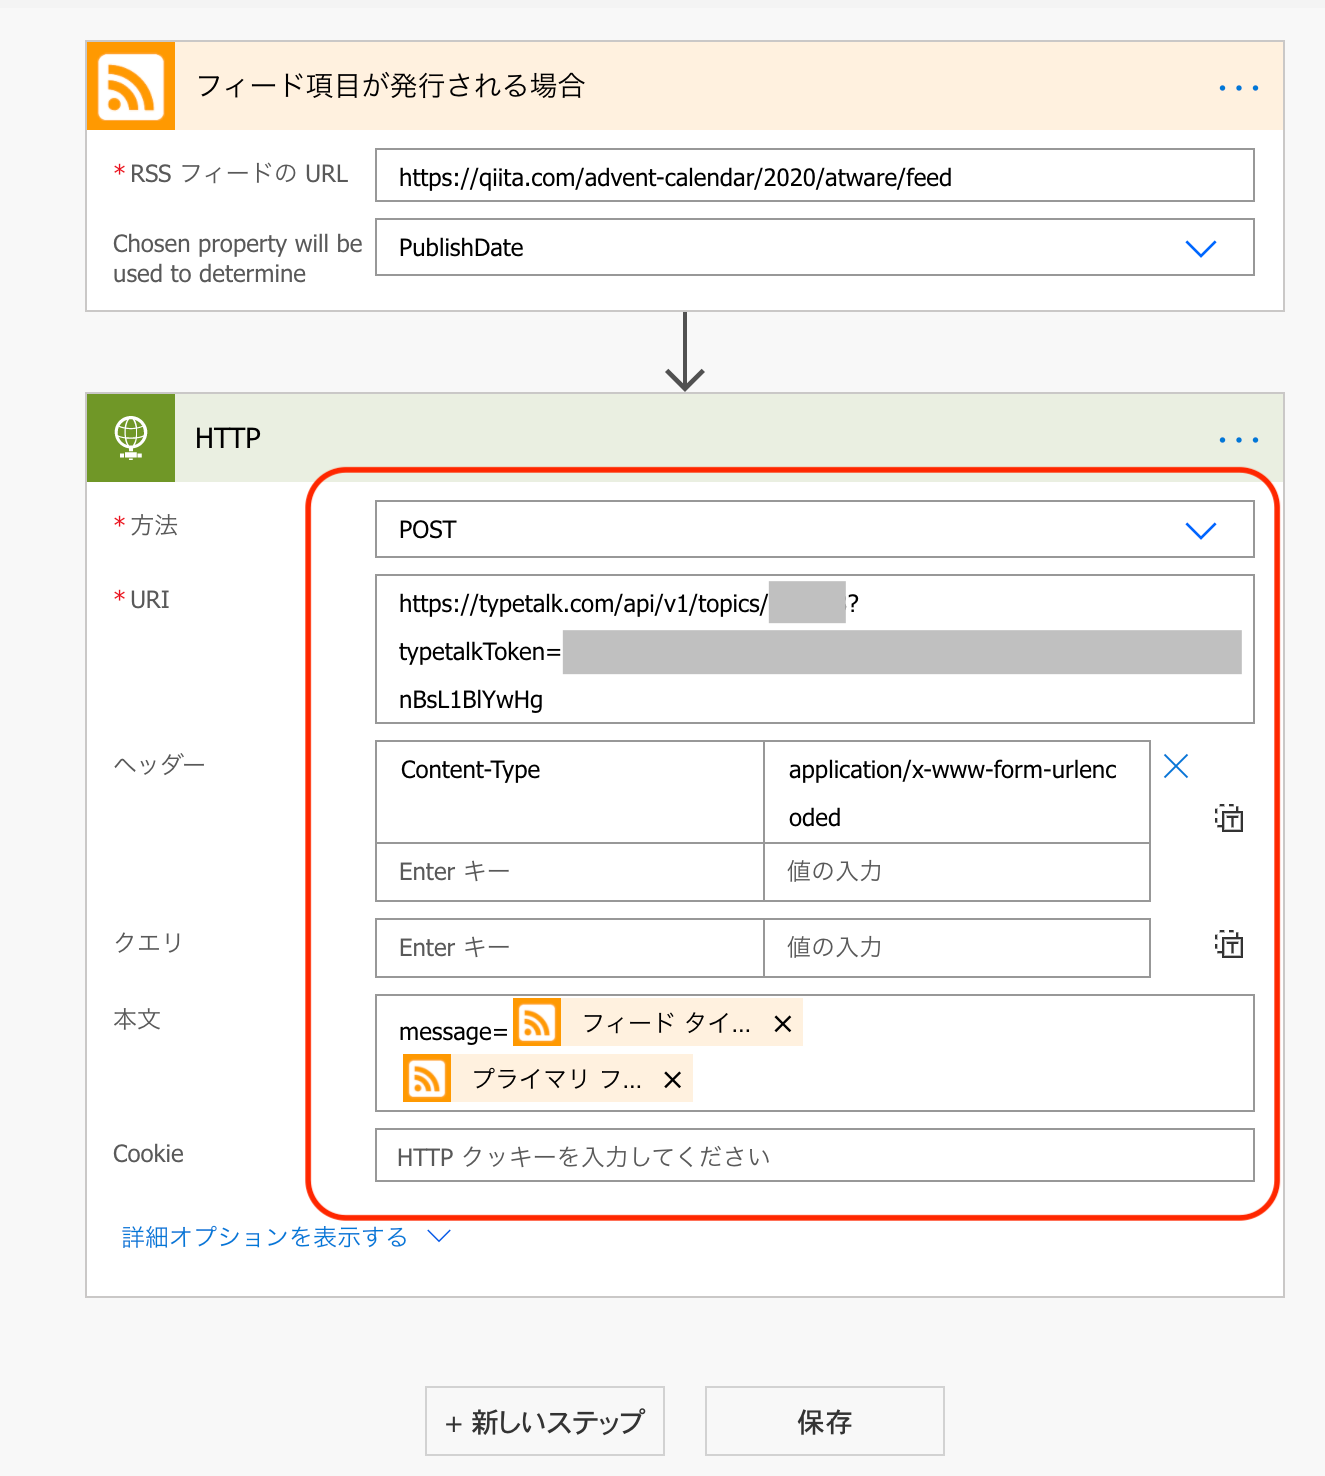Click the empty header Enter キー field
This screenshot has height=1476, width=1325.
[x=568, y=871]
